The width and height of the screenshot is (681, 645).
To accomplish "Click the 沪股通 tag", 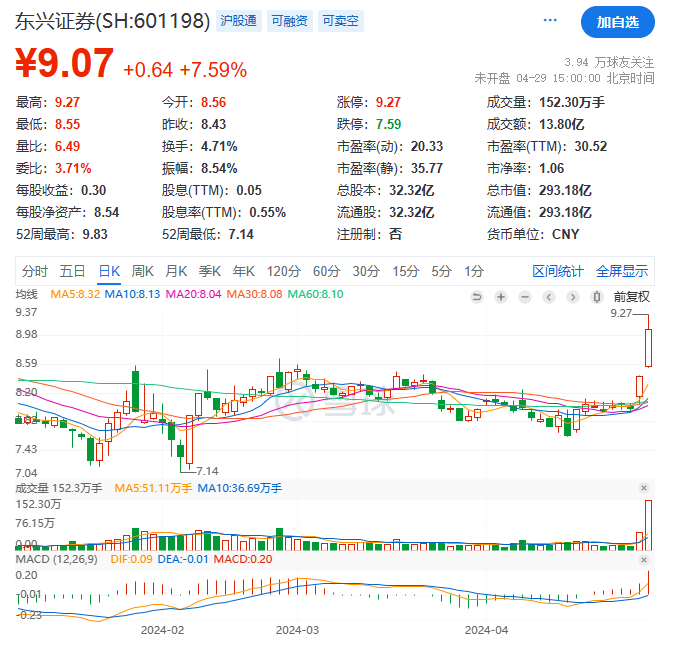I will [x=240, y=21].
